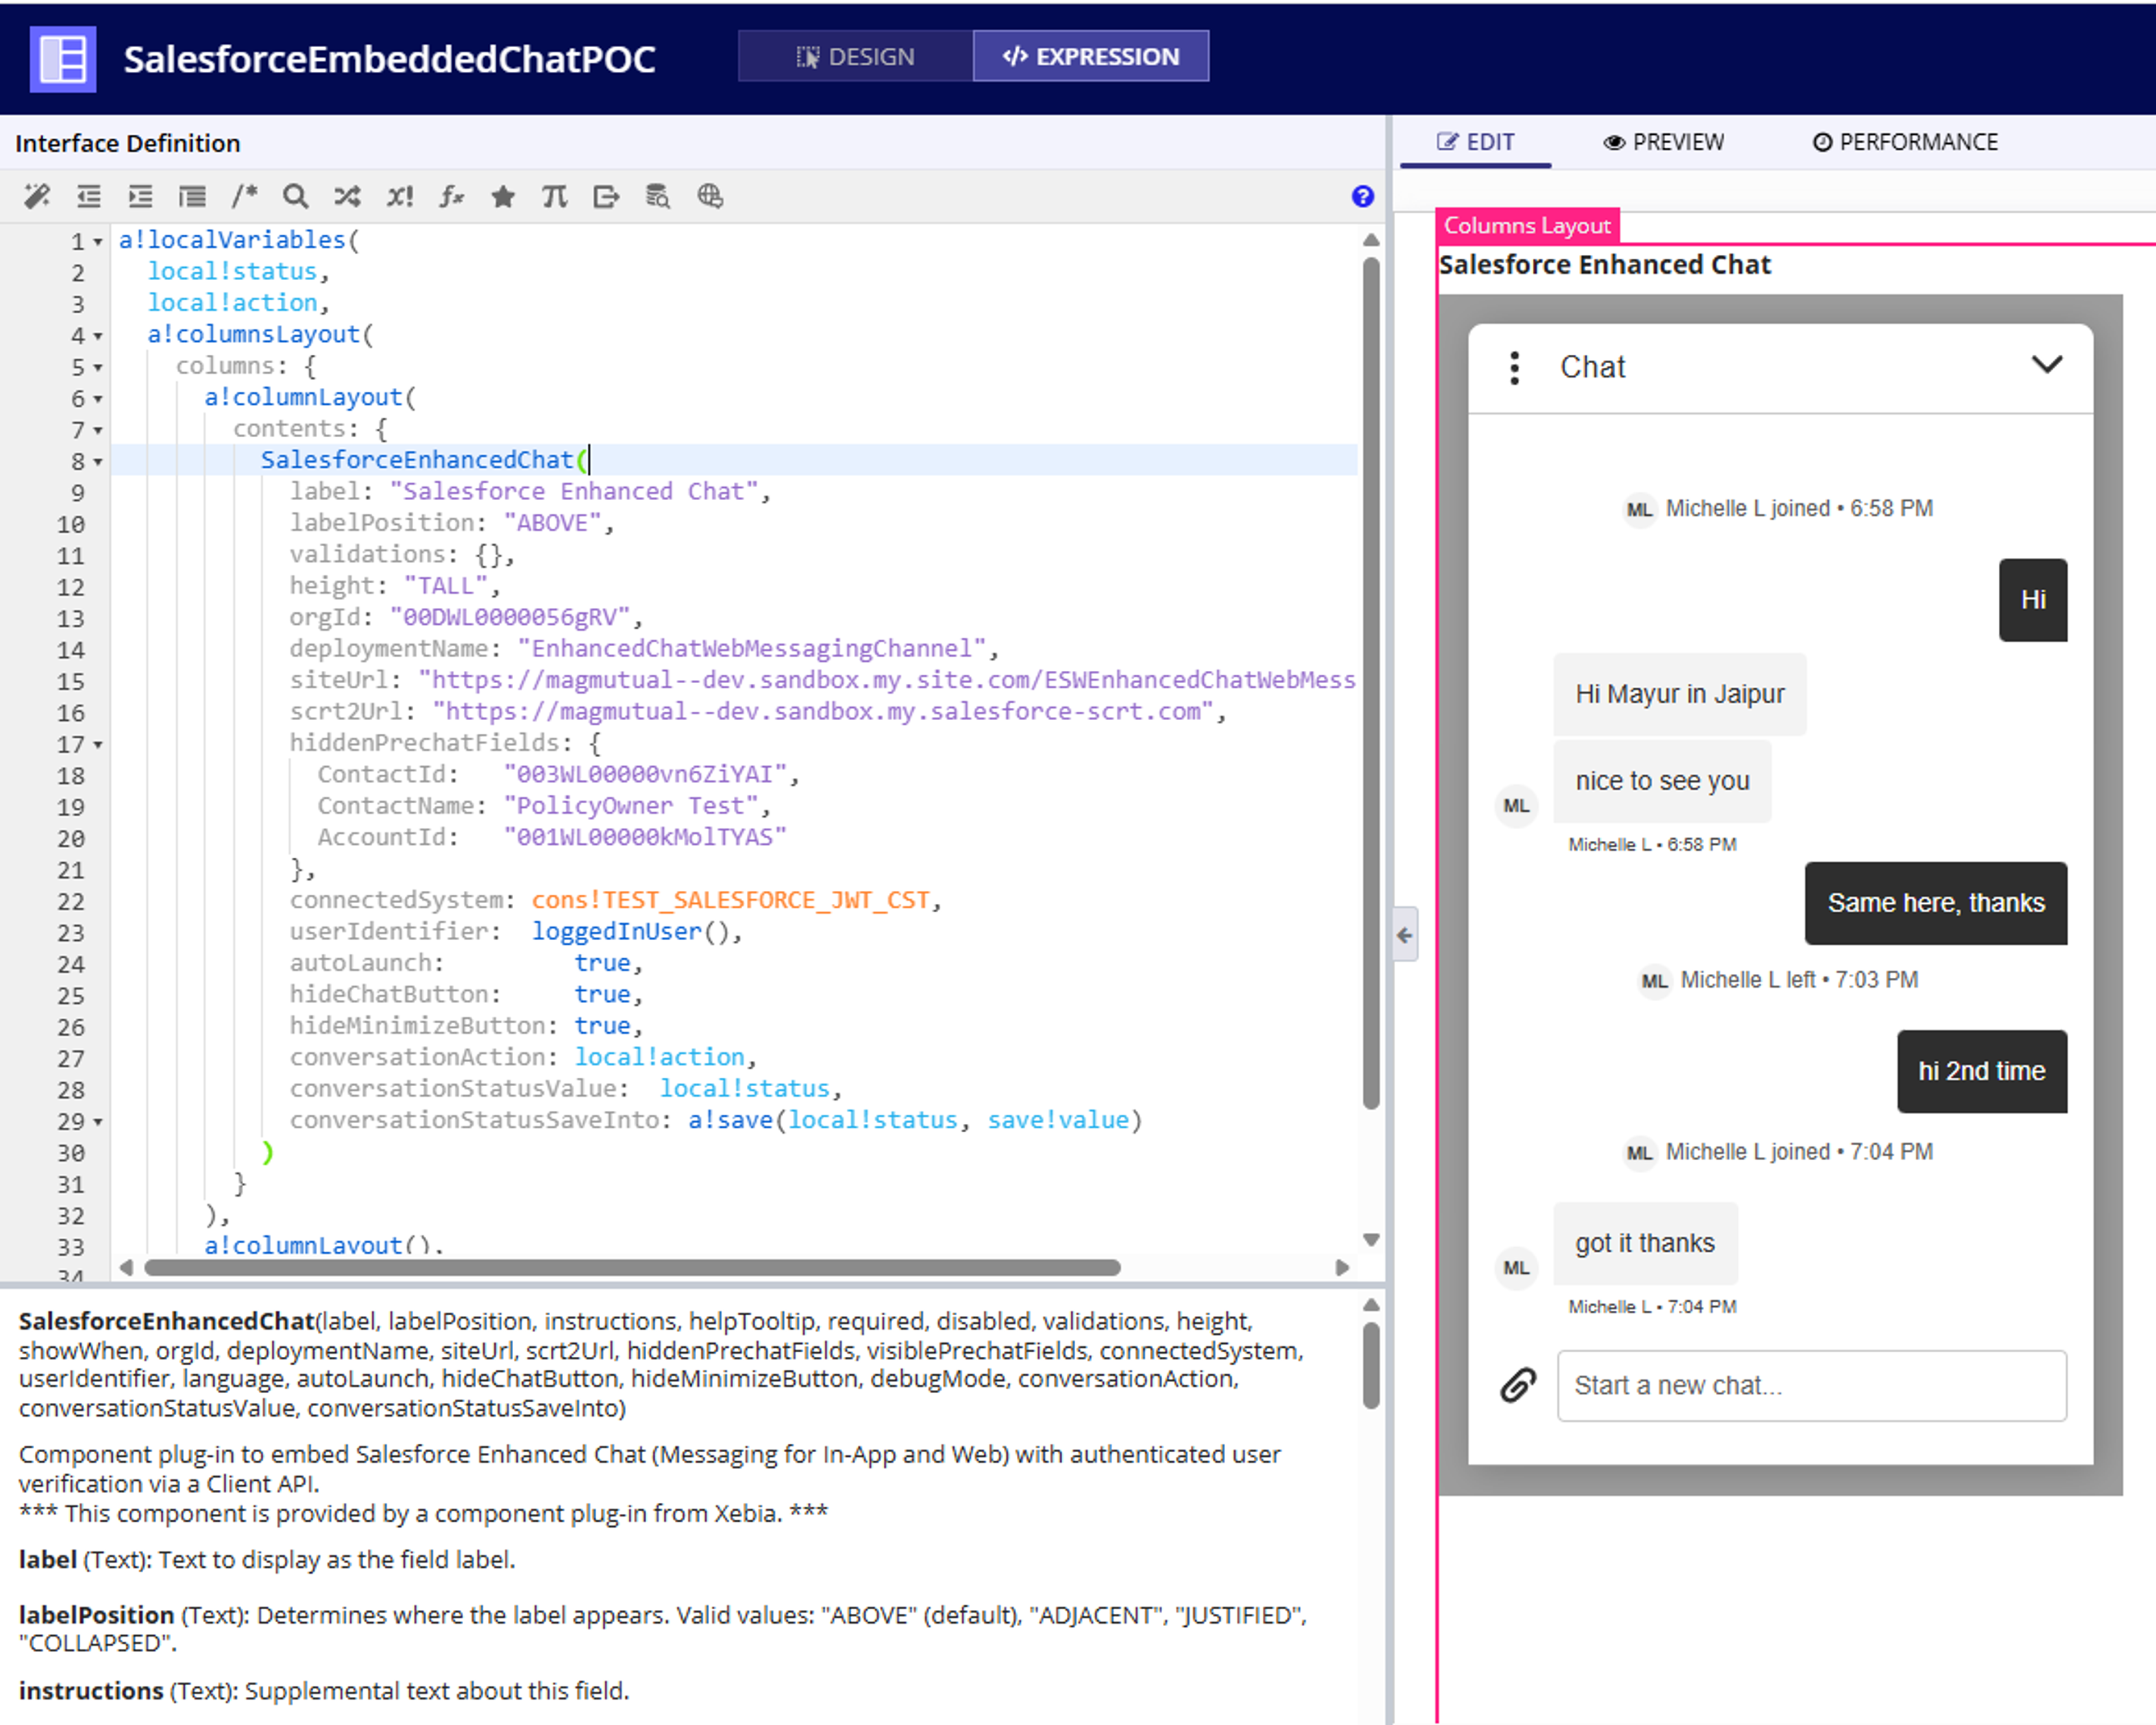The image size is (2156, 1725).
Task: Collapse code fold at line 7
Action: (98, 431)
